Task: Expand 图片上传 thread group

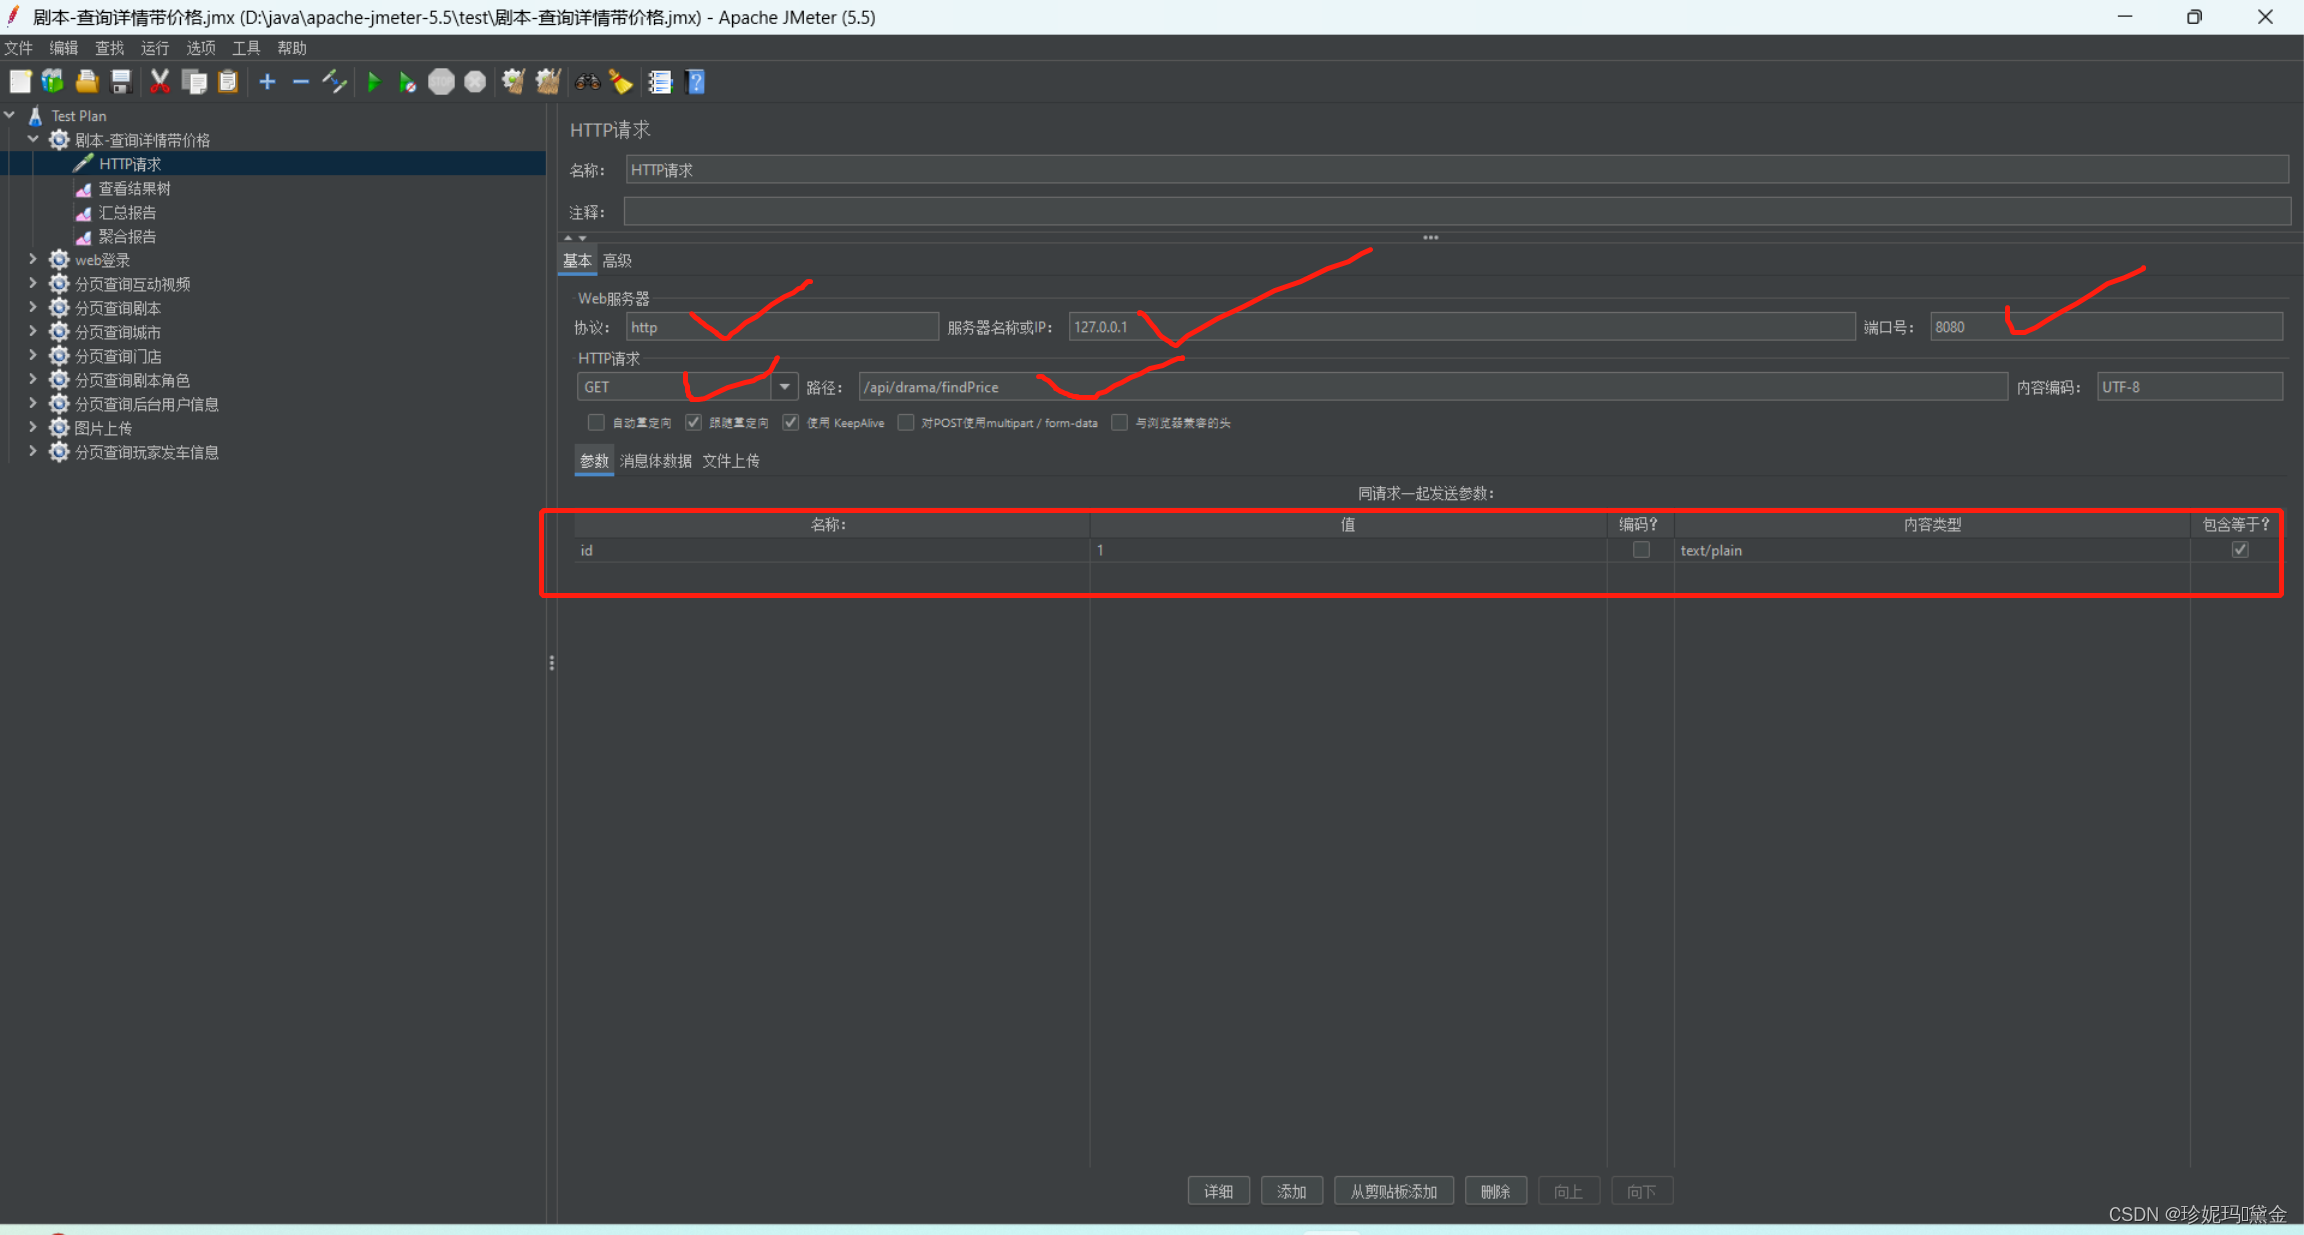Action: 33,427
